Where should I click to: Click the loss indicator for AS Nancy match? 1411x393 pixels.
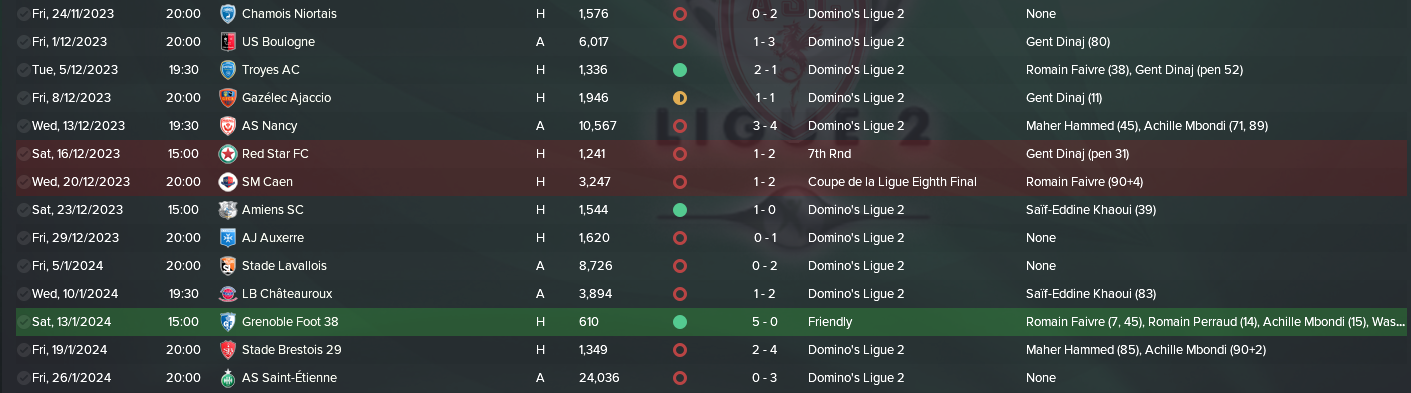point(680,126)
